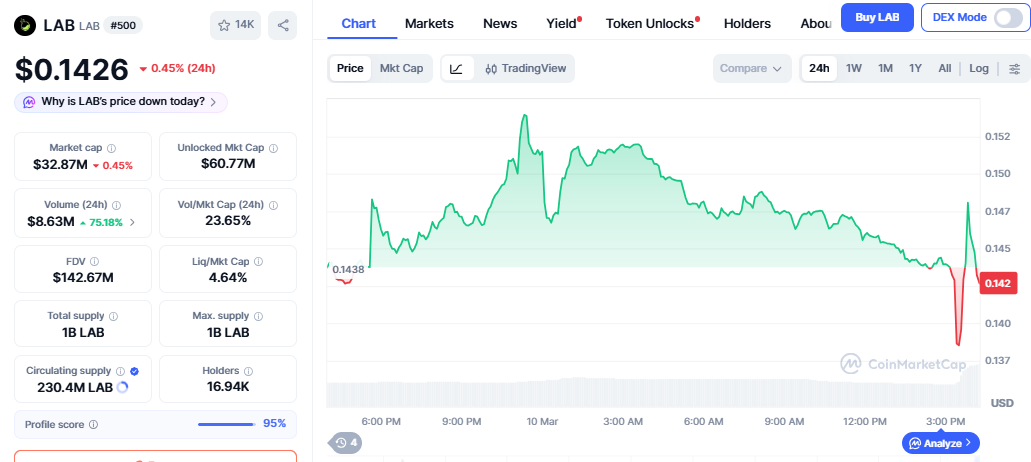Open the history events badge showing 4
Viewport: 1031px width, 462px height.
[345, 443]
